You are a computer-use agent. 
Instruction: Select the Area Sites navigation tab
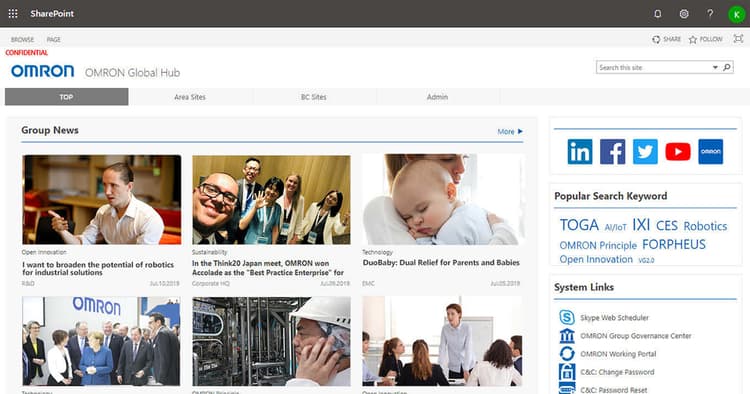pyautogui.click(x=190, y=97)
